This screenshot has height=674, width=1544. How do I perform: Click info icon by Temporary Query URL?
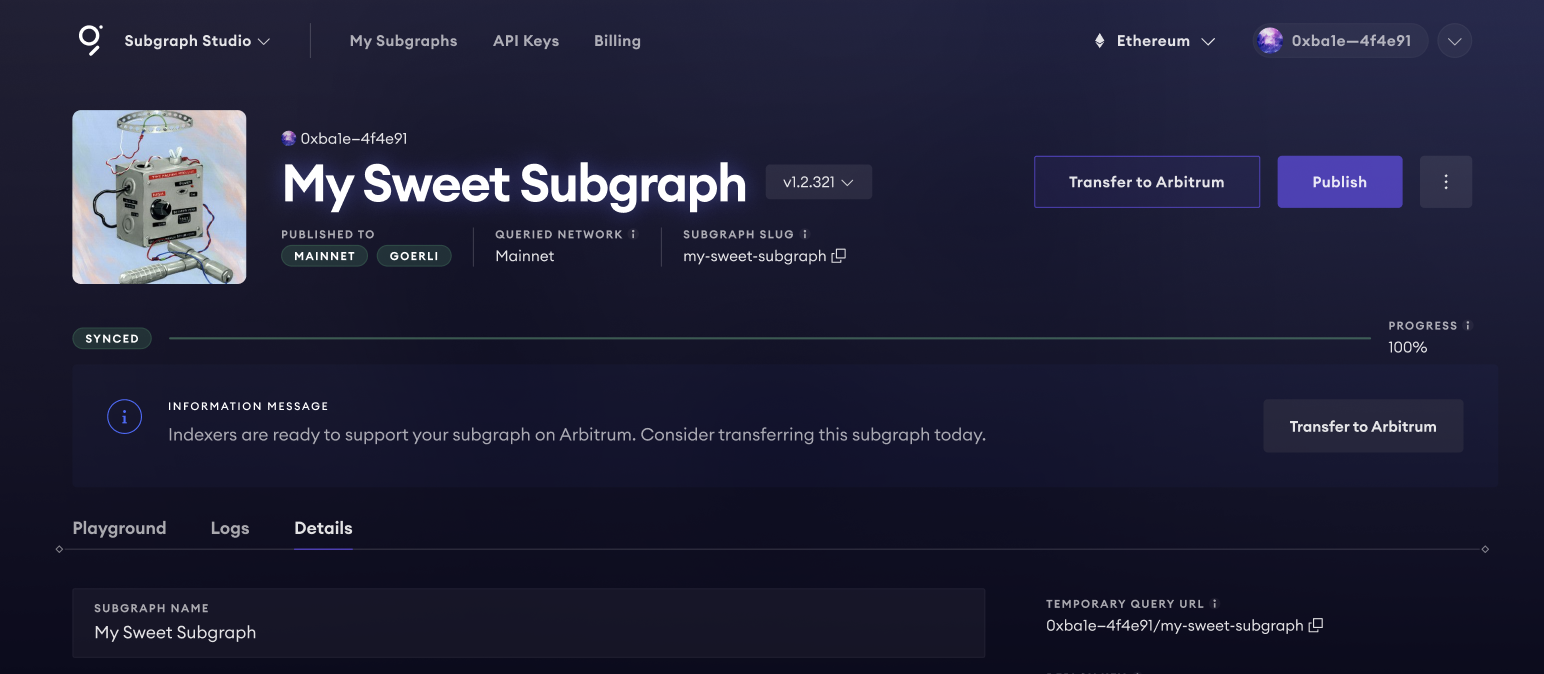[1215, 604]
